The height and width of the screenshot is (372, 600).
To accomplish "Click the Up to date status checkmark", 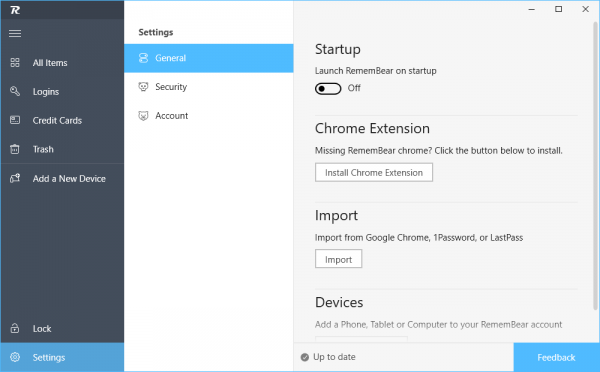I will tap(305, 357).
